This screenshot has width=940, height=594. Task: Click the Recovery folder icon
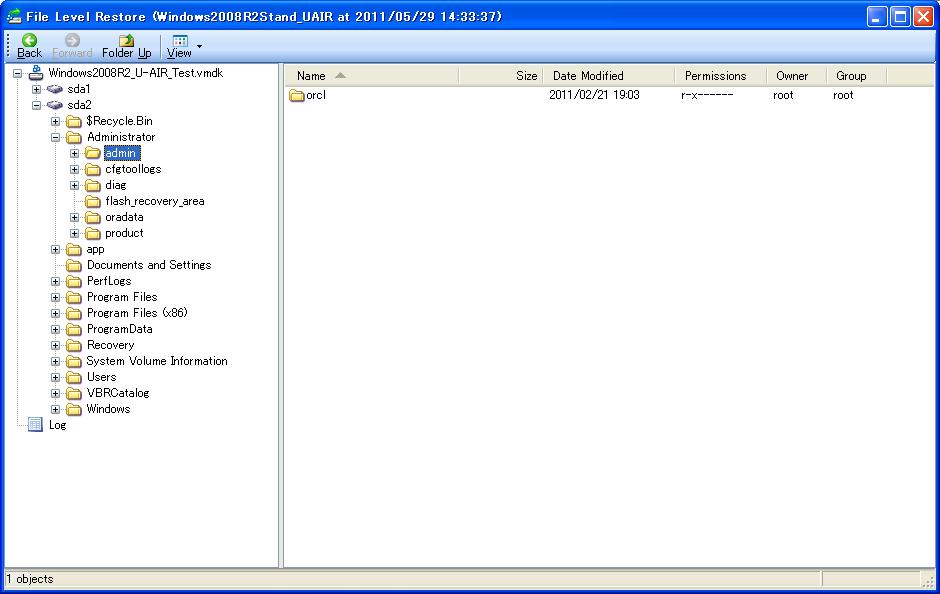click(x=74, y=345)
